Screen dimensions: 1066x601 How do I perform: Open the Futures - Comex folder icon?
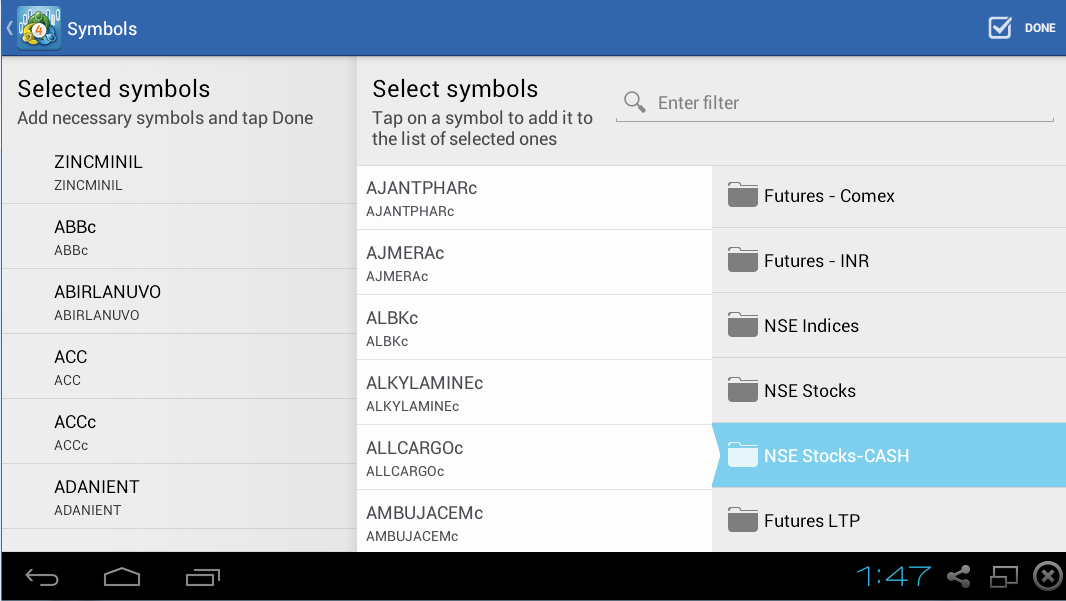point(742,195)
